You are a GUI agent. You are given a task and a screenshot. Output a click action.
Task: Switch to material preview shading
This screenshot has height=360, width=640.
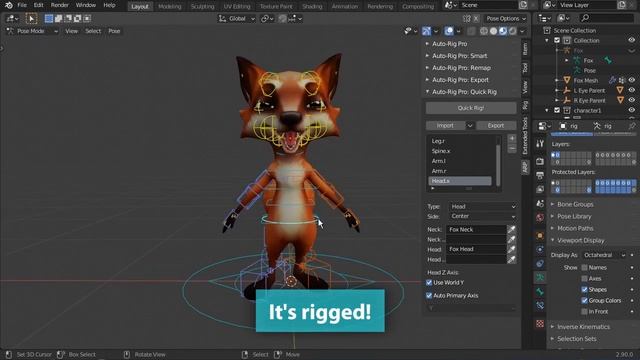tap(503, 31)
